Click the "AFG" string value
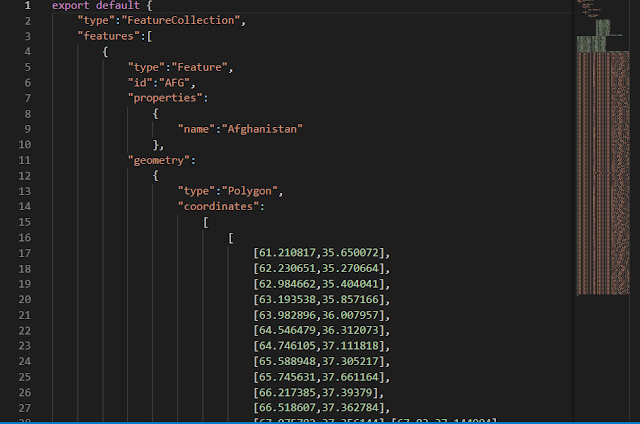 coord(174,83)
